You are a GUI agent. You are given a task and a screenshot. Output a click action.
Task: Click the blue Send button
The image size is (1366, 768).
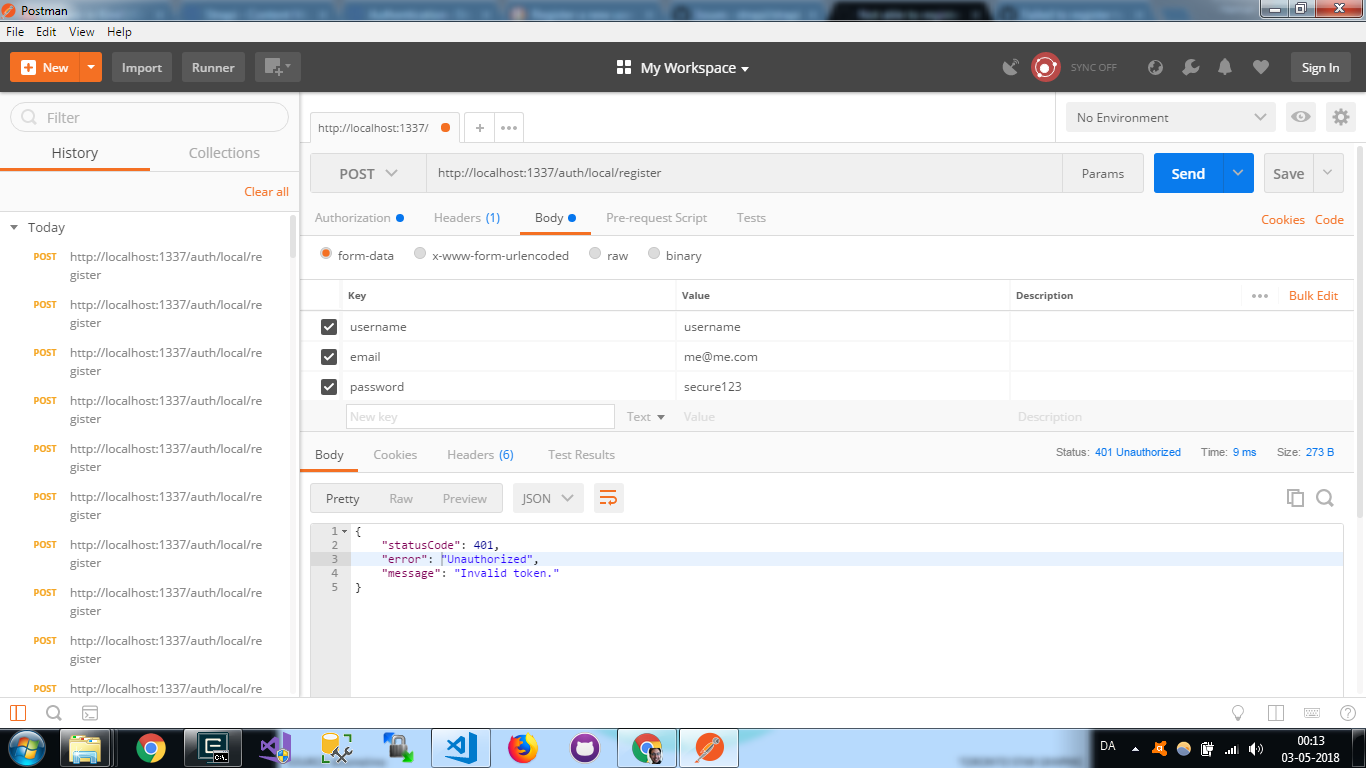point(1188,173)
